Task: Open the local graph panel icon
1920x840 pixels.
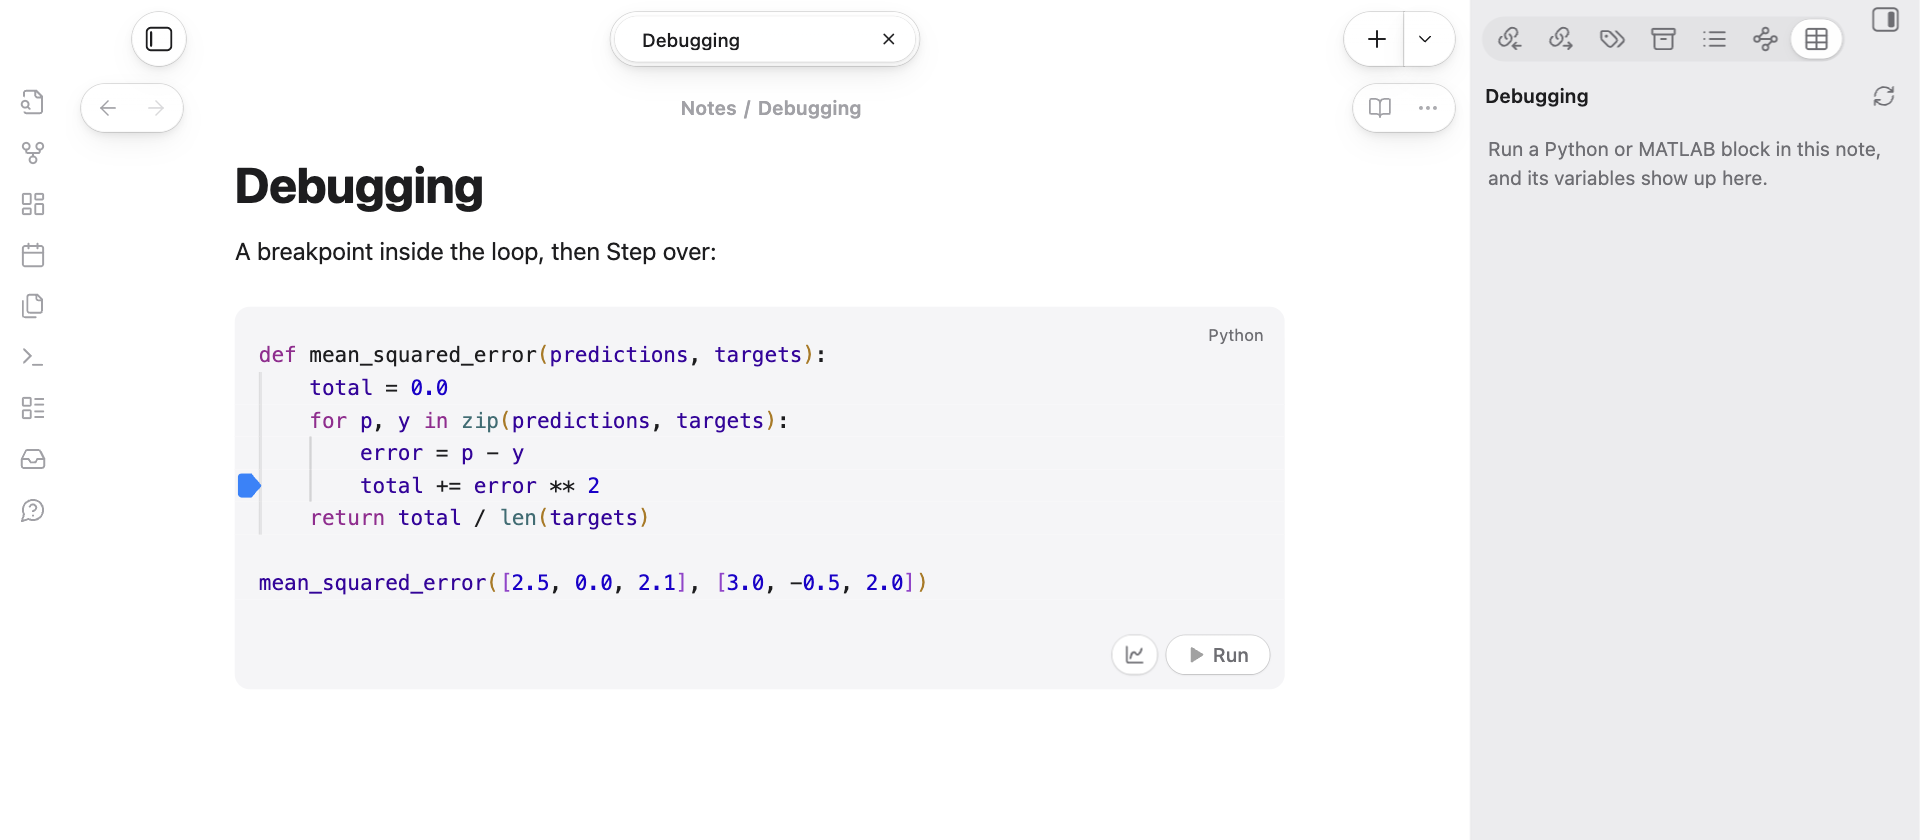Action: 1765,39
